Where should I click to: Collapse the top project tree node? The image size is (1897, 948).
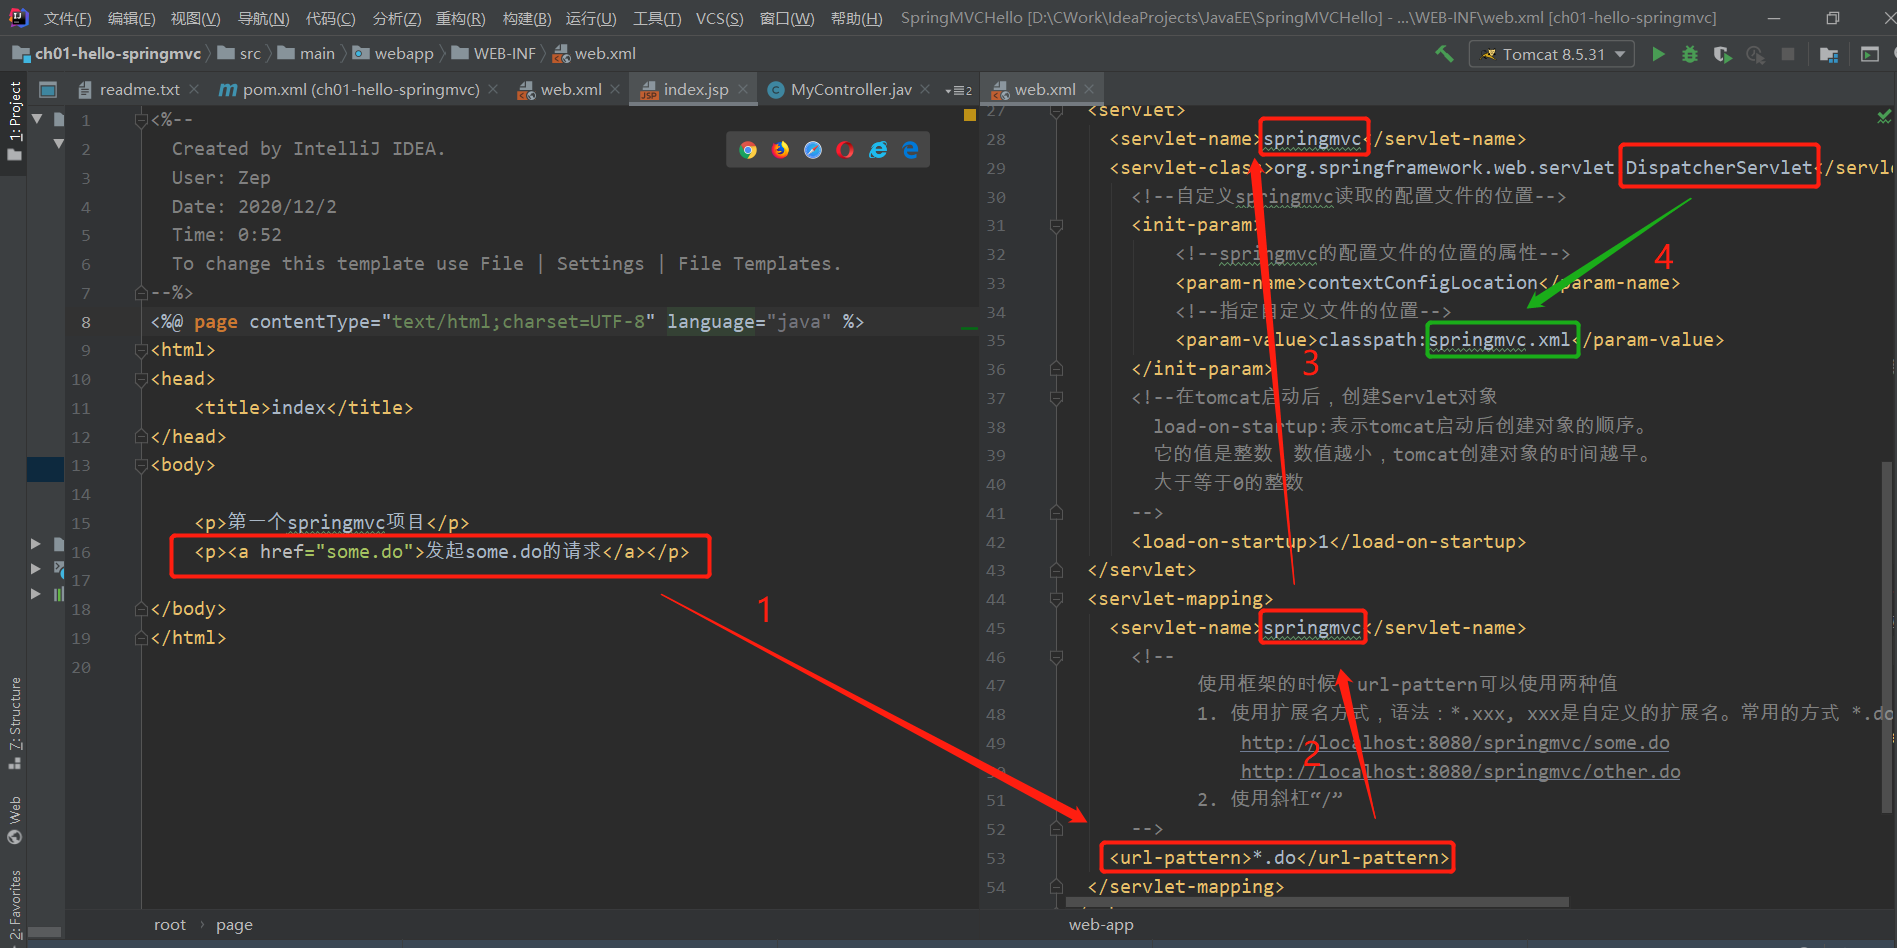pos(37,119)
